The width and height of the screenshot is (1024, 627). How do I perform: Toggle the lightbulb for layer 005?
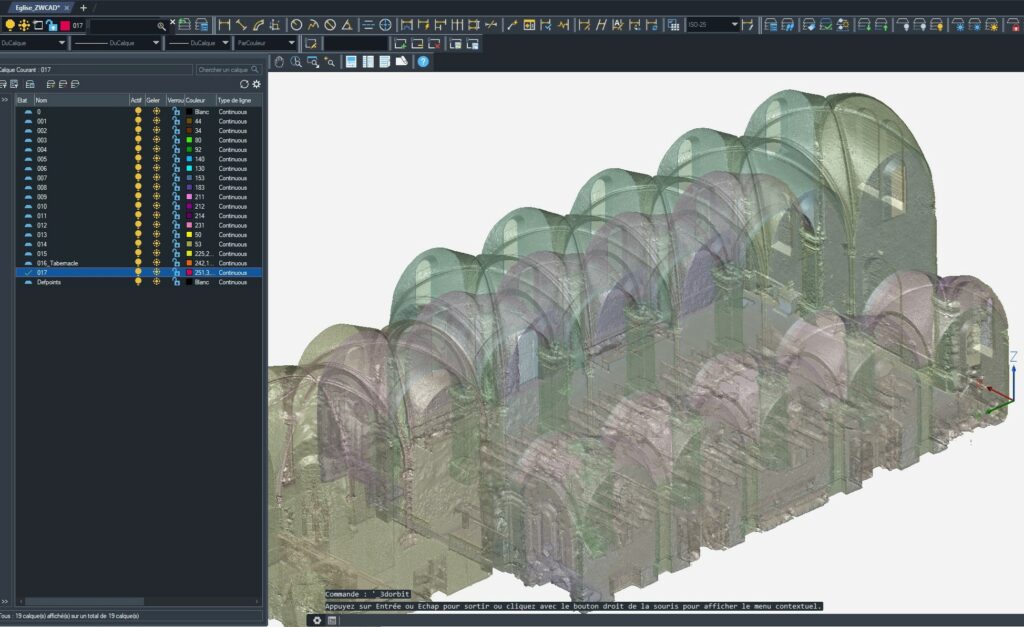138,159
